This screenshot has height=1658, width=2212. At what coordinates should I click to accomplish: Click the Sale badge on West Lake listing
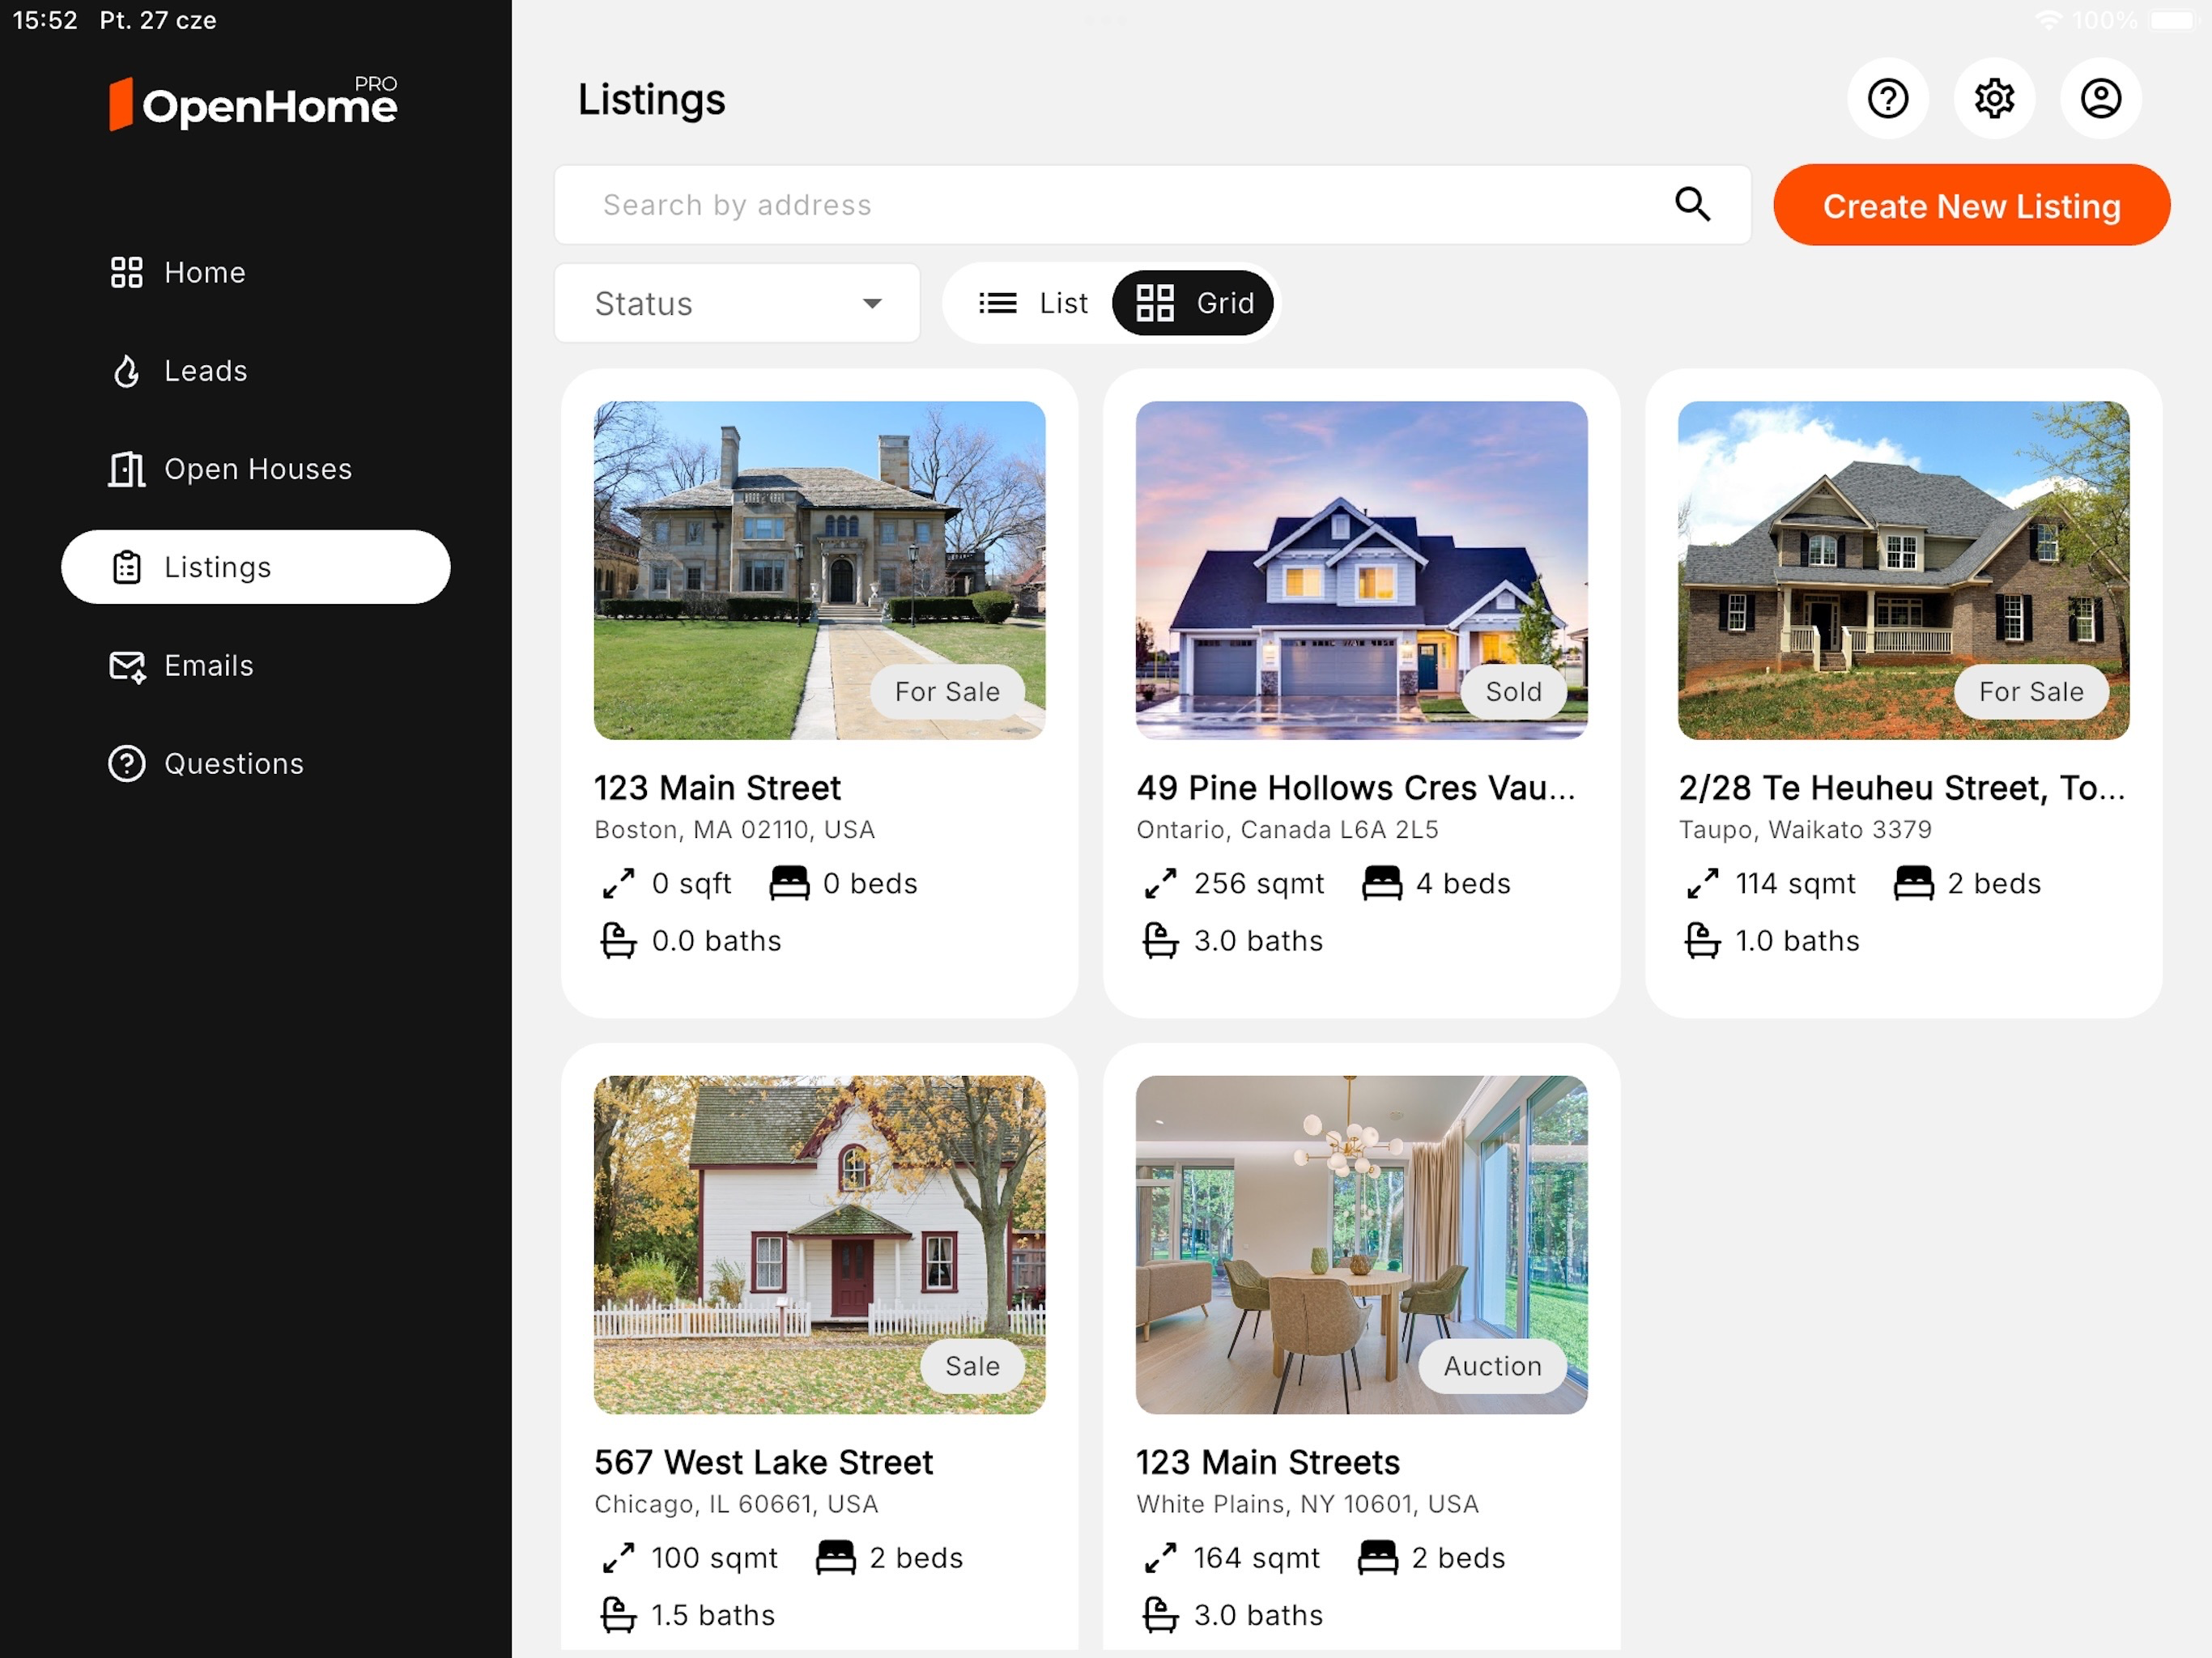point(972,1366)
